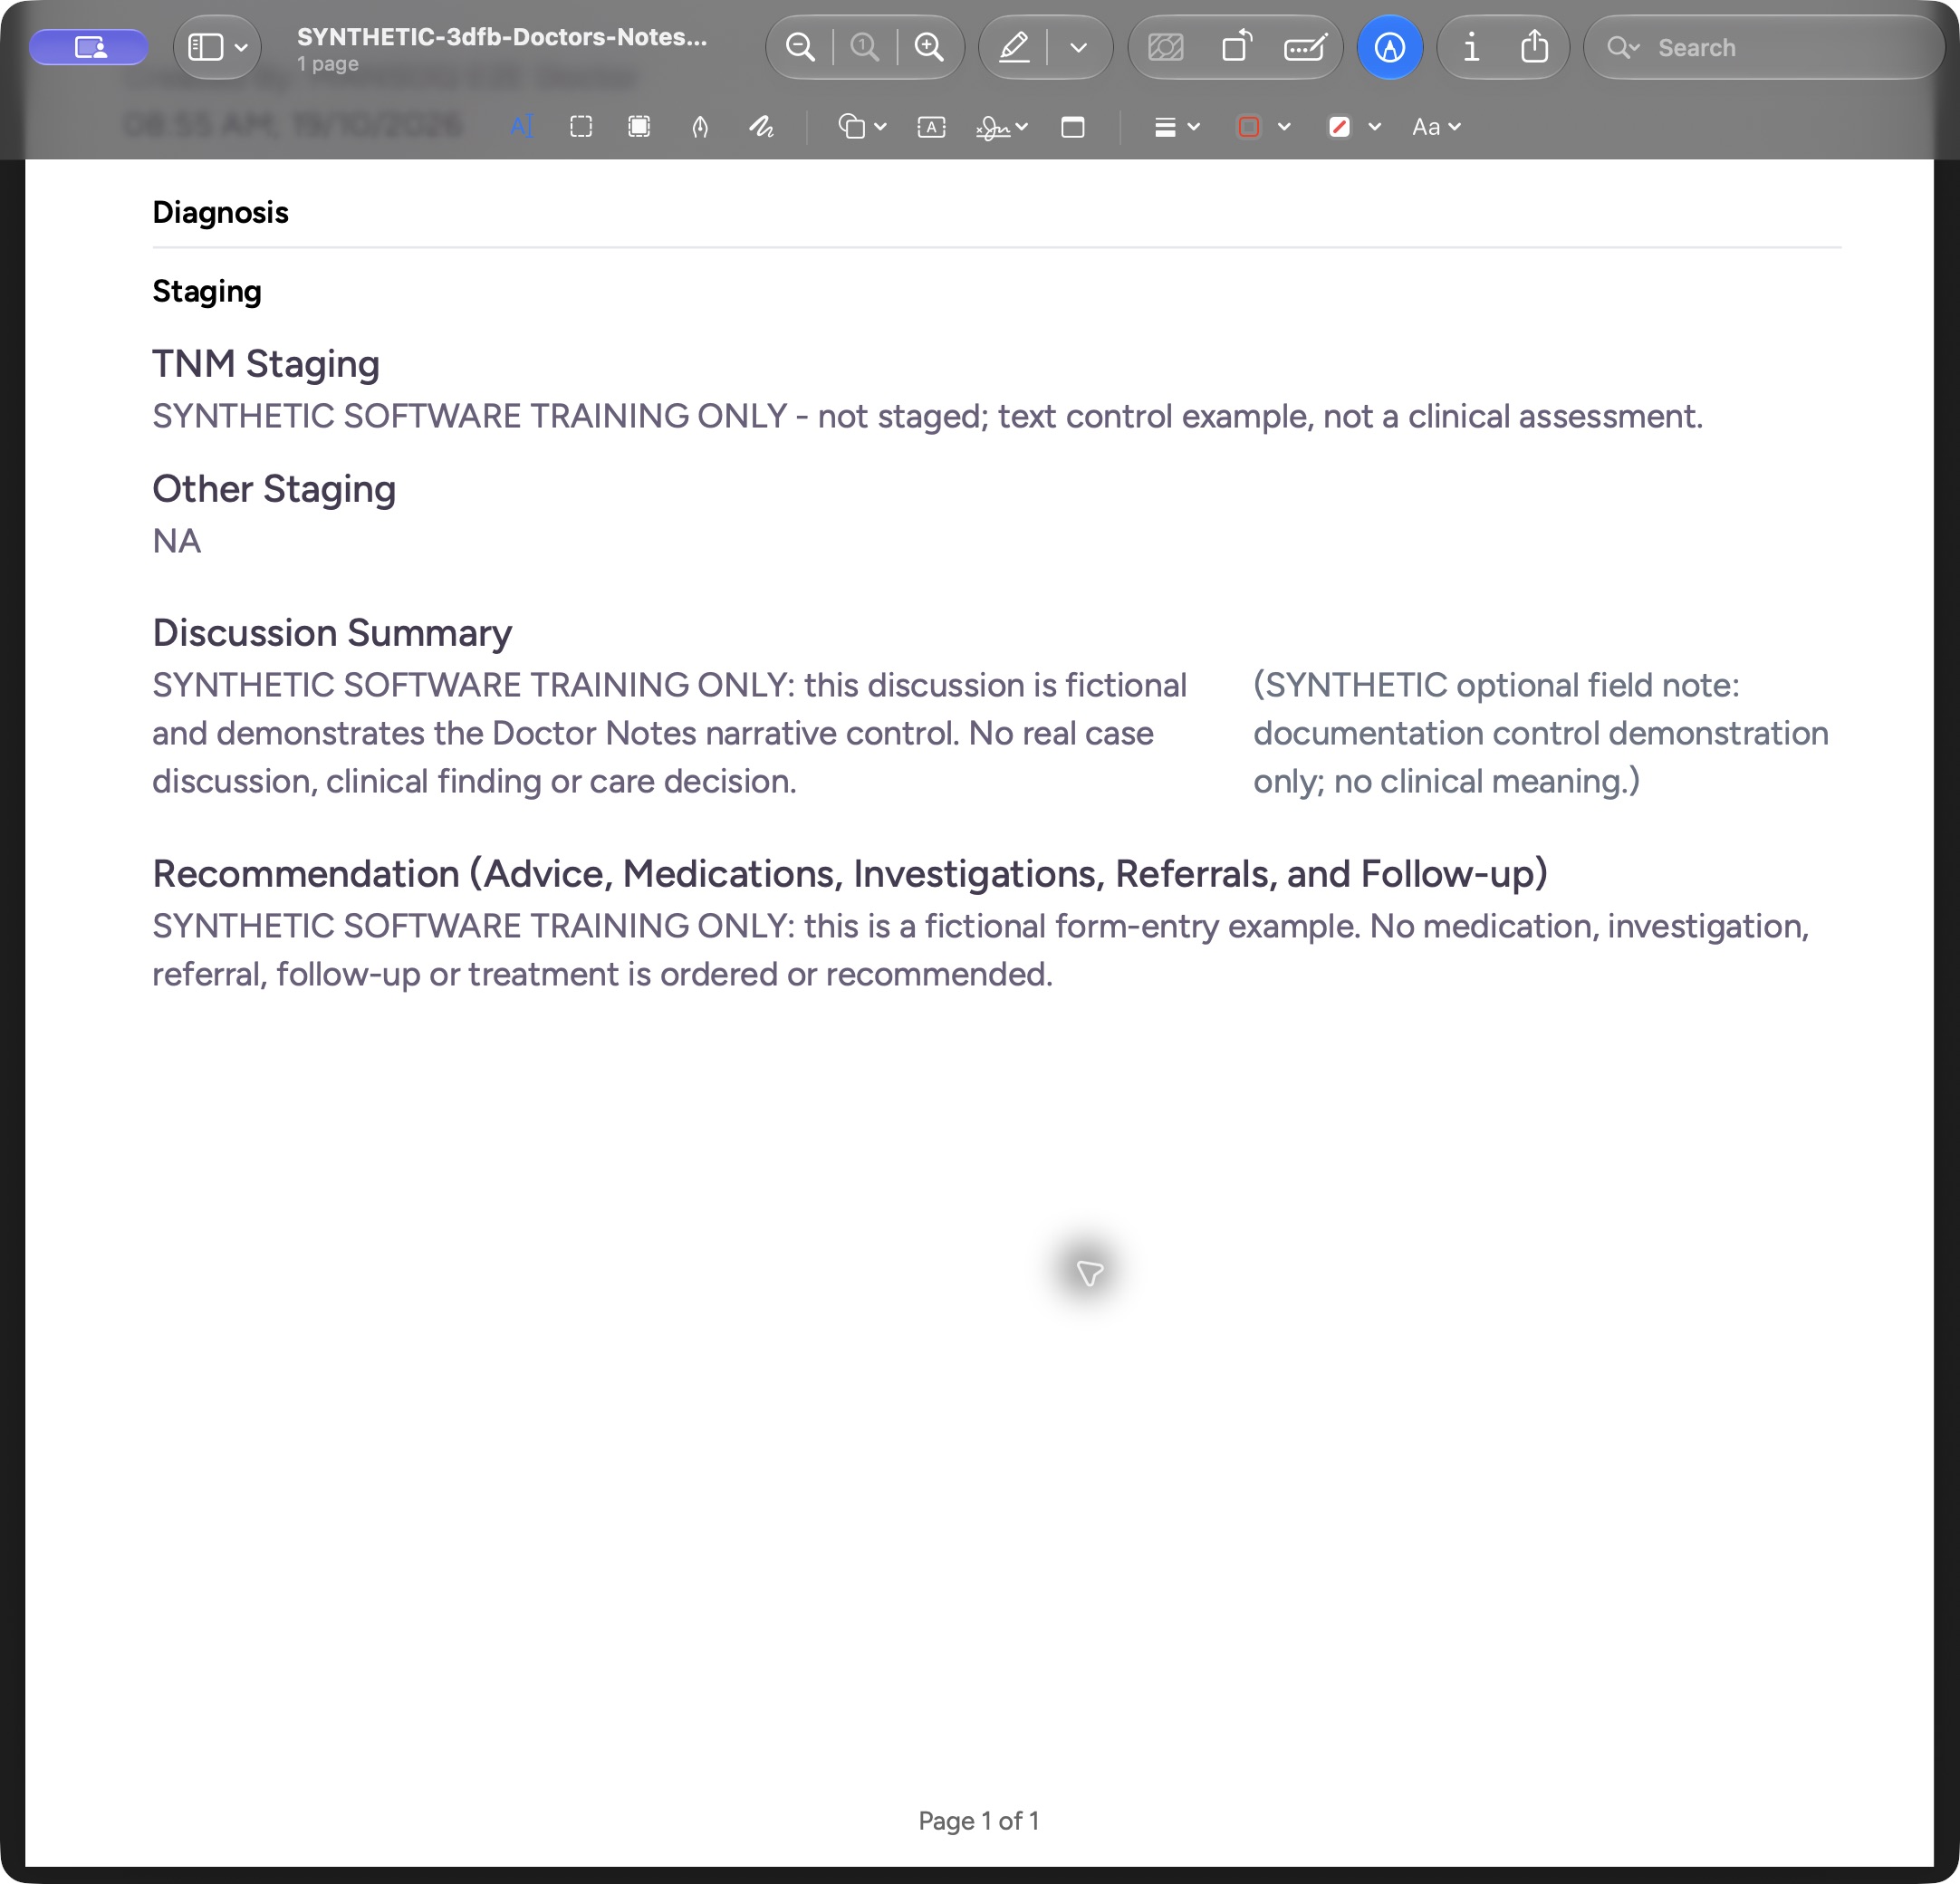
Task: Insert a Text box annotation
Action: tap(931, 127)
